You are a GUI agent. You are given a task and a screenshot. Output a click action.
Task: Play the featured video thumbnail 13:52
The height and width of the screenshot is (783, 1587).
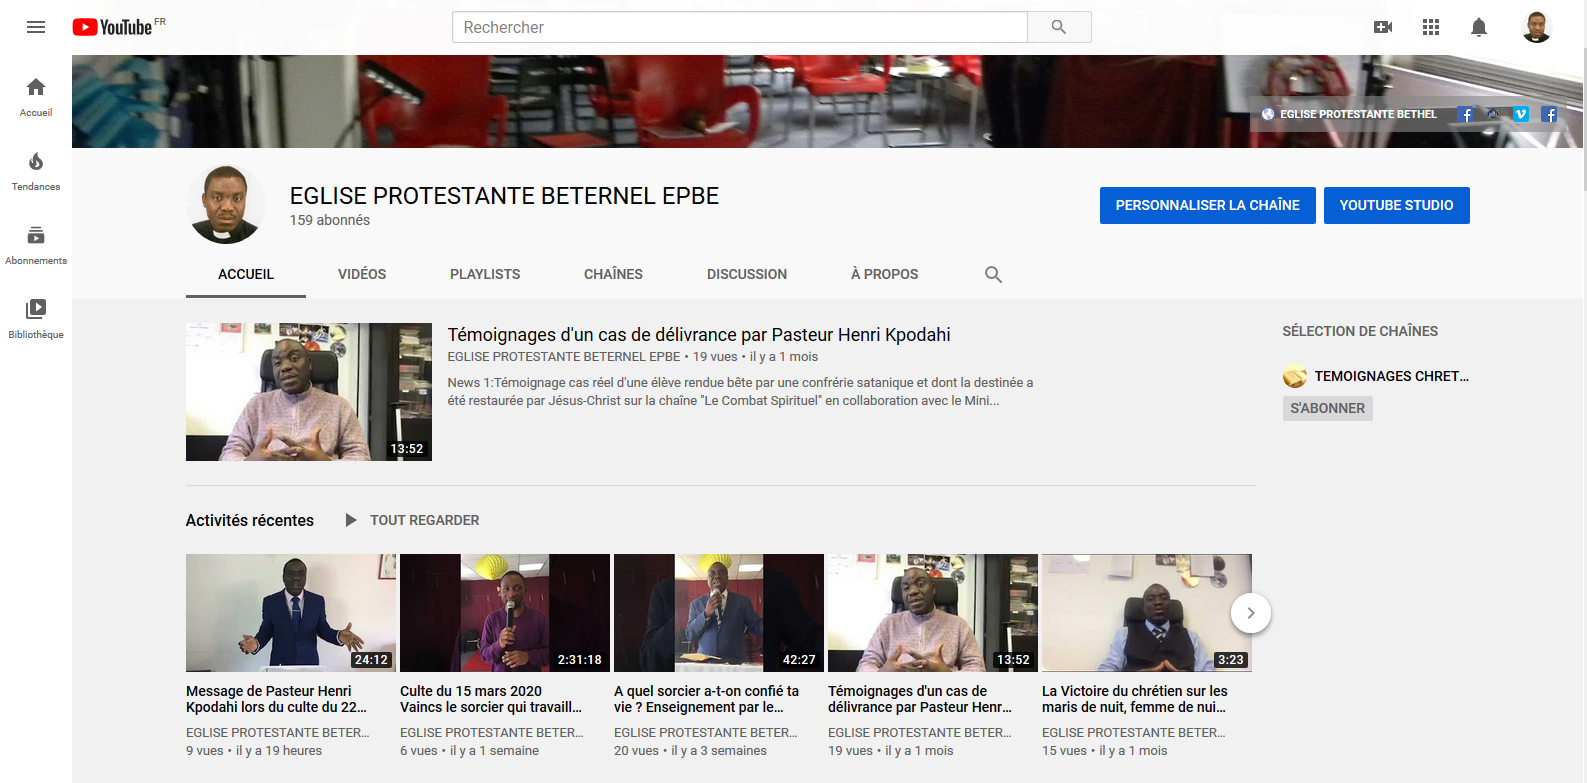click(309, 392)
